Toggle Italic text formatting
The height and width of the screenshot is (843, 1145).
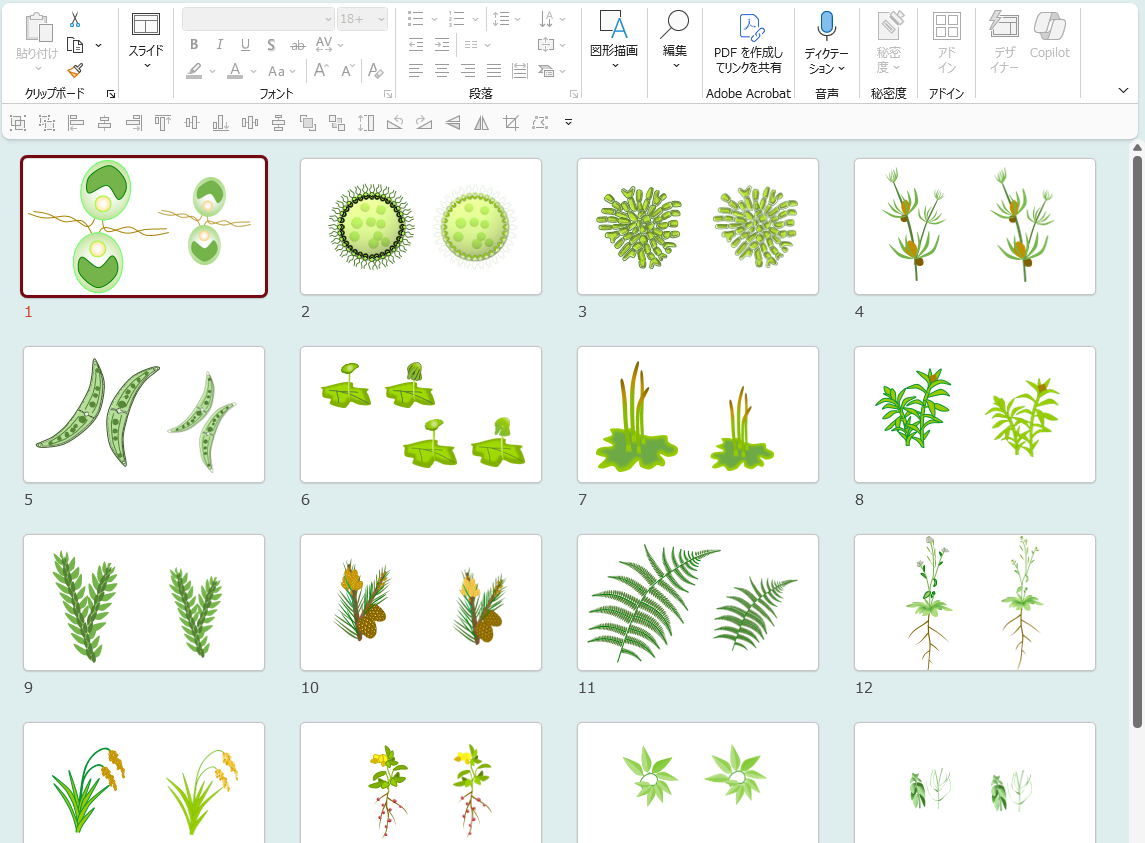[220, 45]
